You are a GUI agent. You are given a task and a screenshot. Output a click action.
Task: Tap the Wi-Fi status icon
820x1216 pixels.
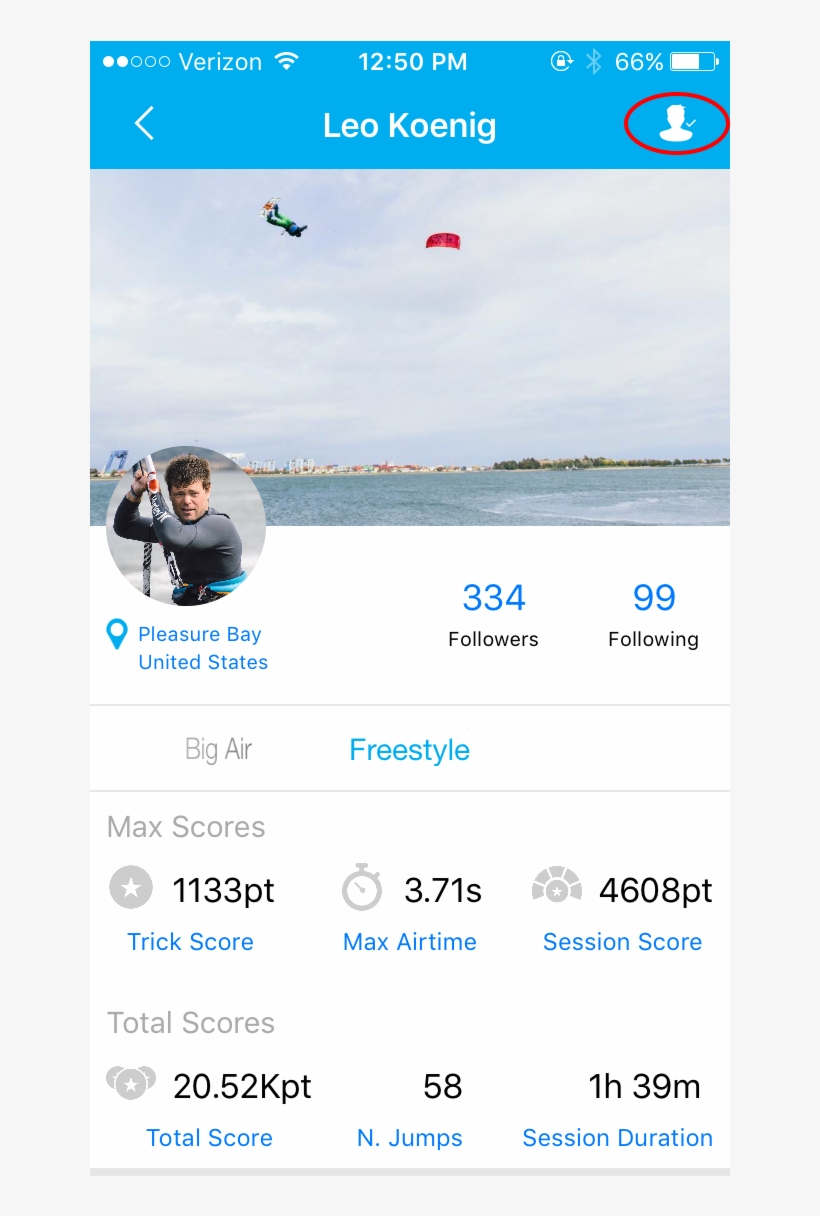287,62
